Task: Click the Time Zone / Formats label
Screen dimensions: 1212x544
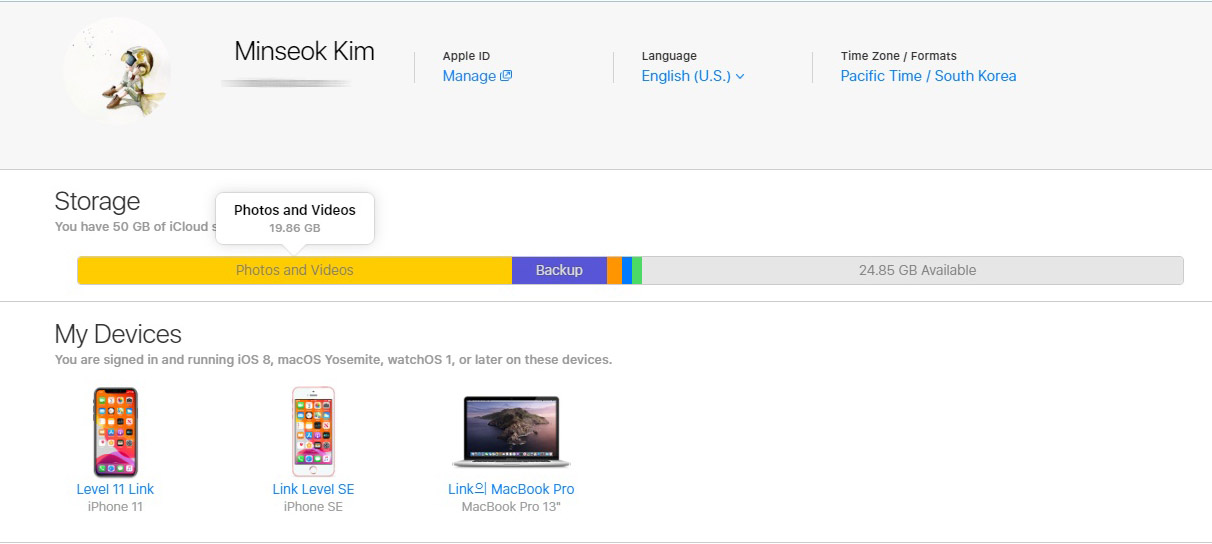Action: 899,56
